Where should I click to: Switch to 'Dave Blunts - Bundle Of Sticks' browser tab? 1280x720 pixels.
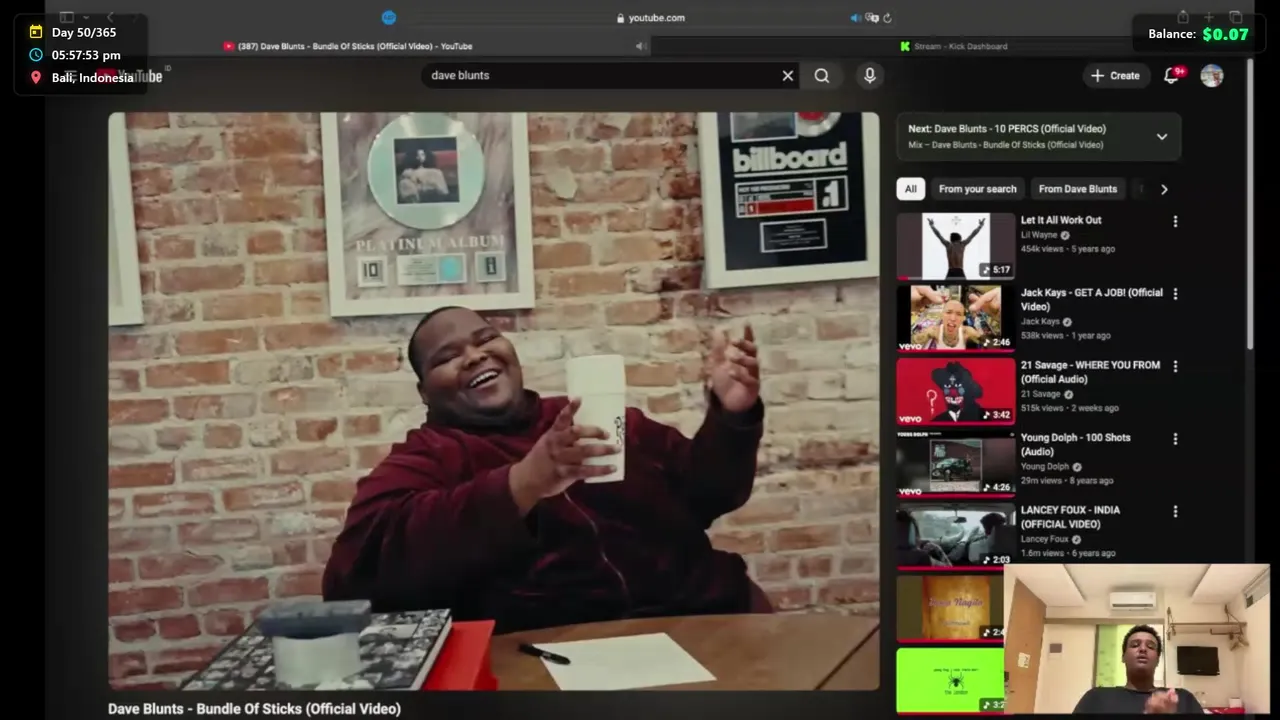point(346,46)
